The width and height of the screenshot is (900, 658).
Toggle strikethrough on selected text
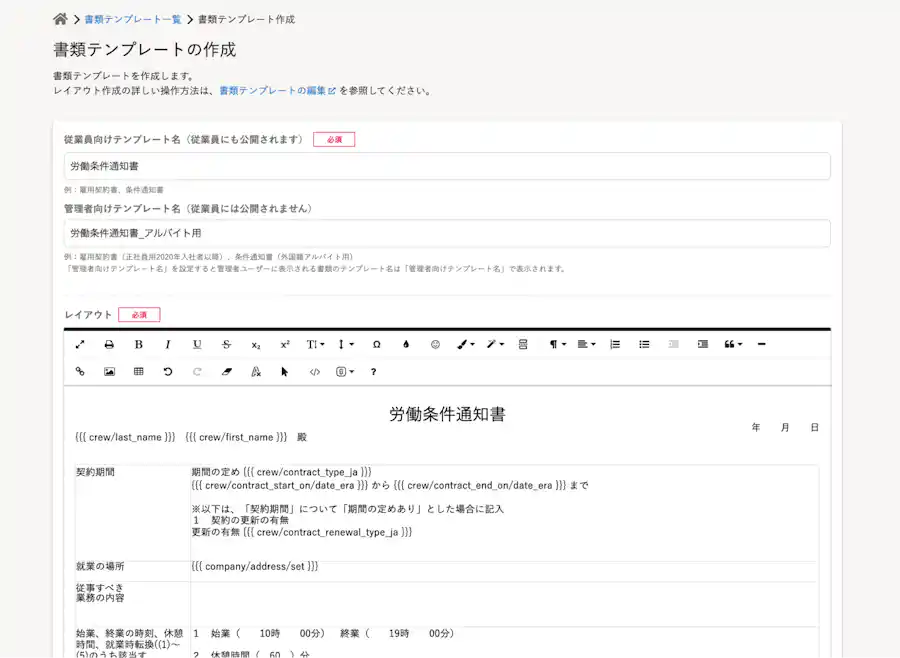coord(226,344)
